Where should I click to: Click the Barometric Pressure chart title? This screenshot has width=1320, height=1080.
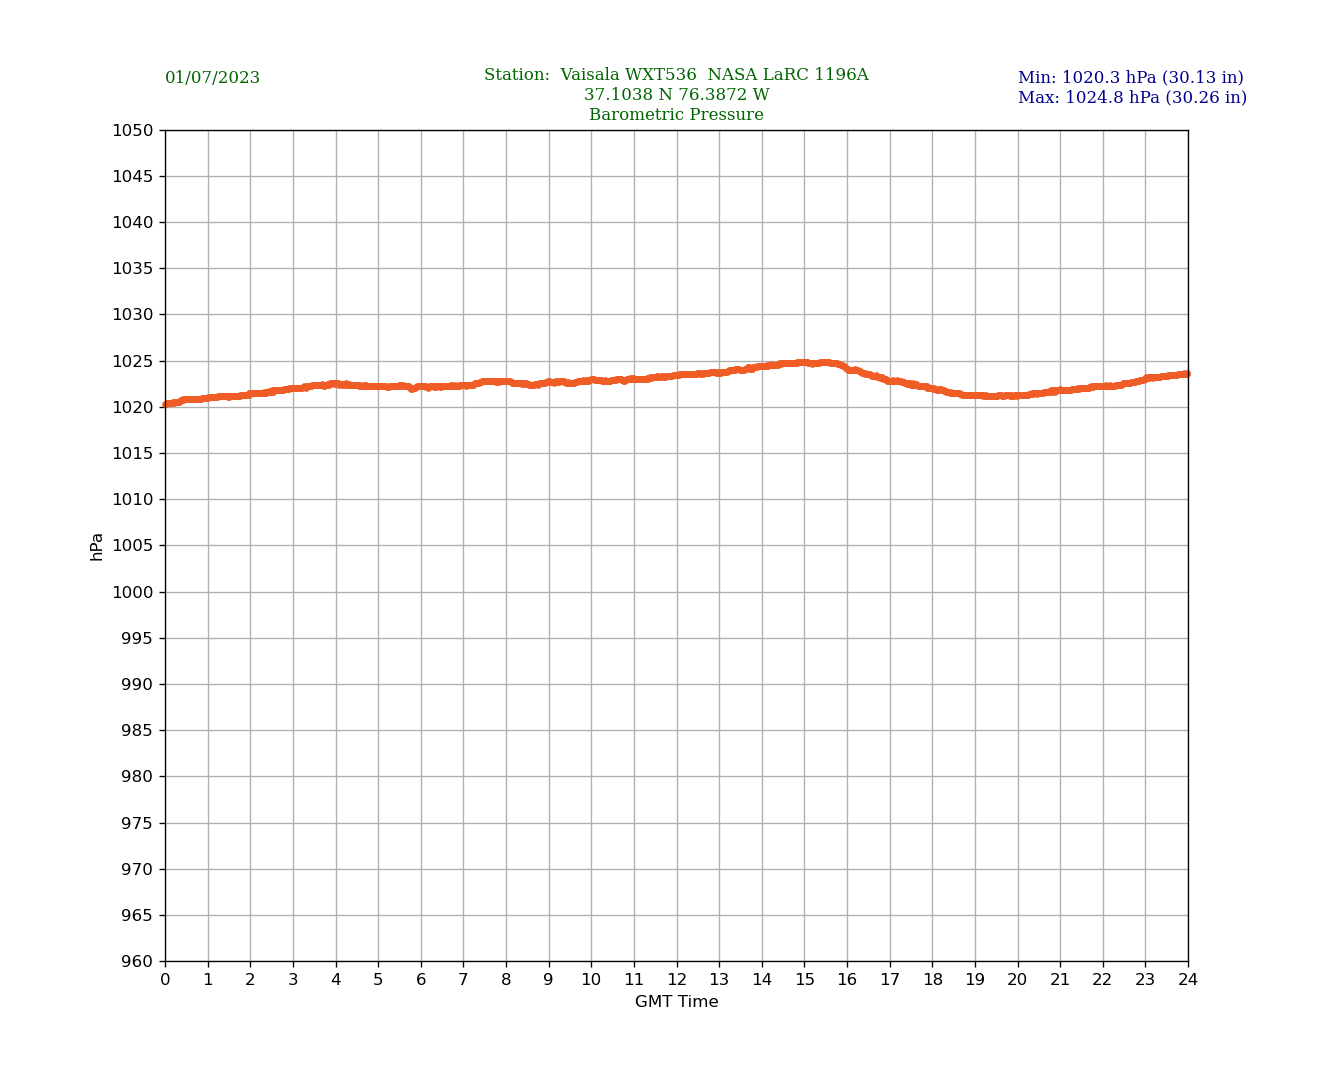pos(676,115)
